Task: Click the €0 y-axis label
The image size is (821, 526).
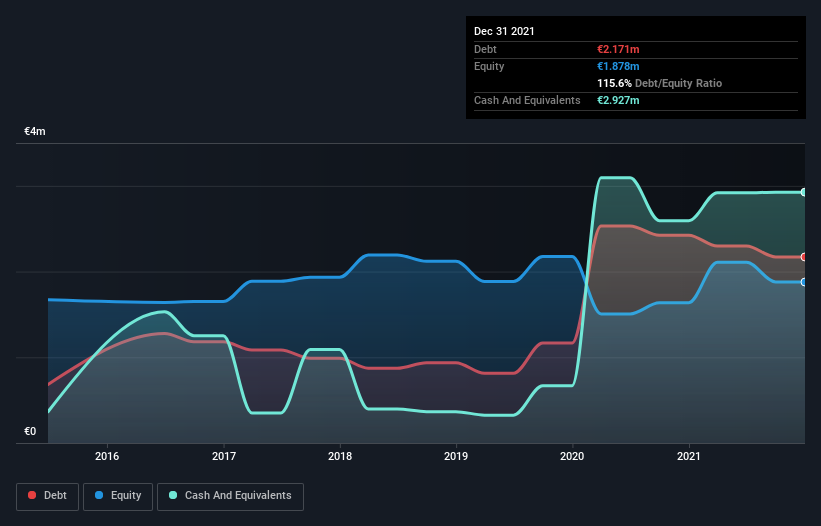Action: pos(30,431)
